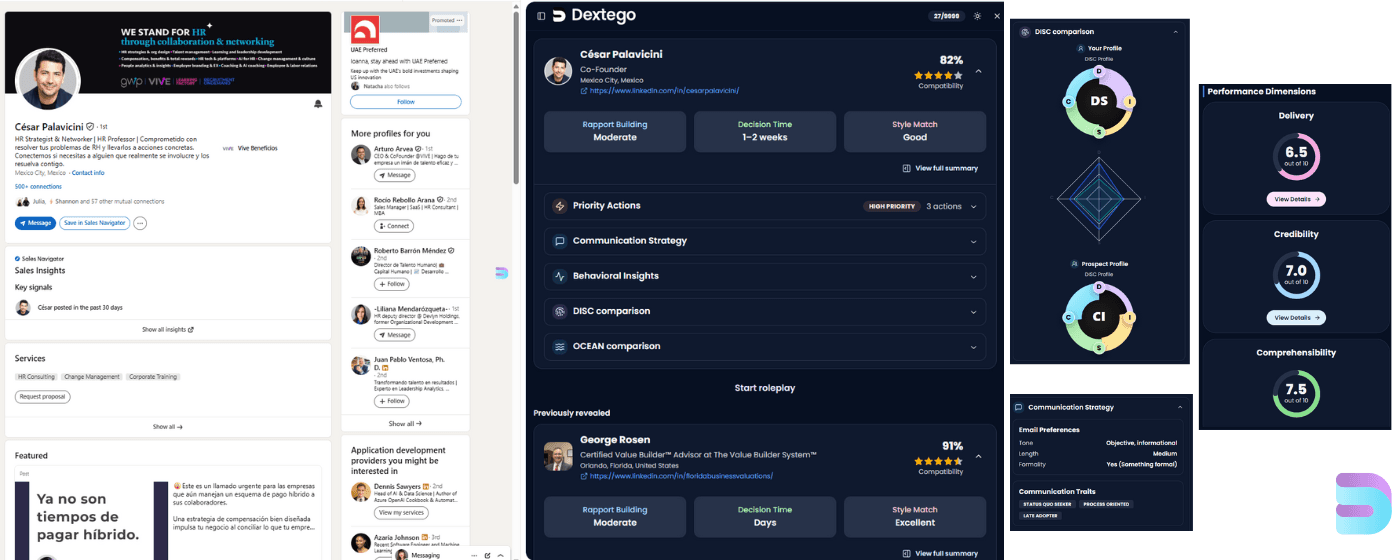Screen dimensions: 1400x560
Task: Click the Communication Strategy chat icon
Action: click(560, 241)
